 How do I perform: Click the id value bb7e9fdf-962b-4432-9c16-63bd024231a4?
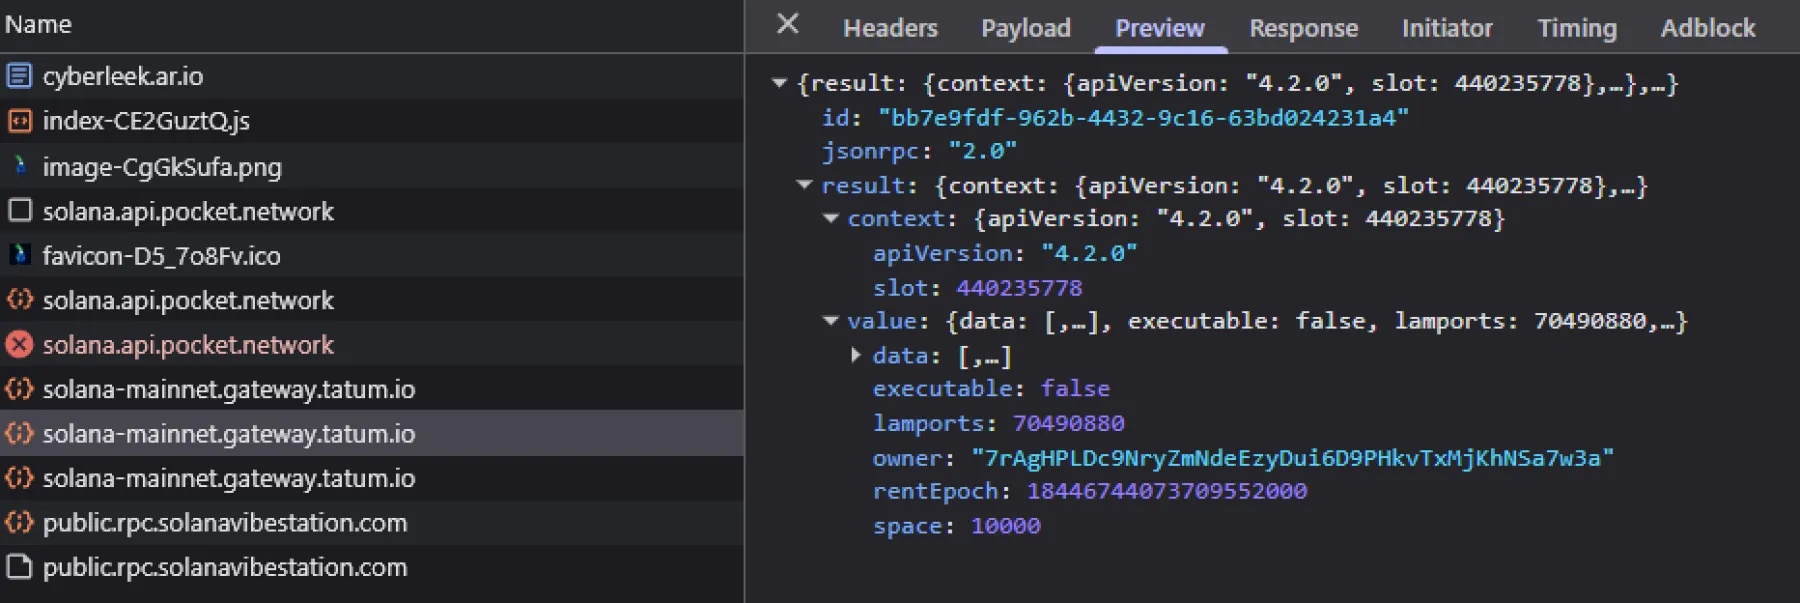pos(1143,118)
